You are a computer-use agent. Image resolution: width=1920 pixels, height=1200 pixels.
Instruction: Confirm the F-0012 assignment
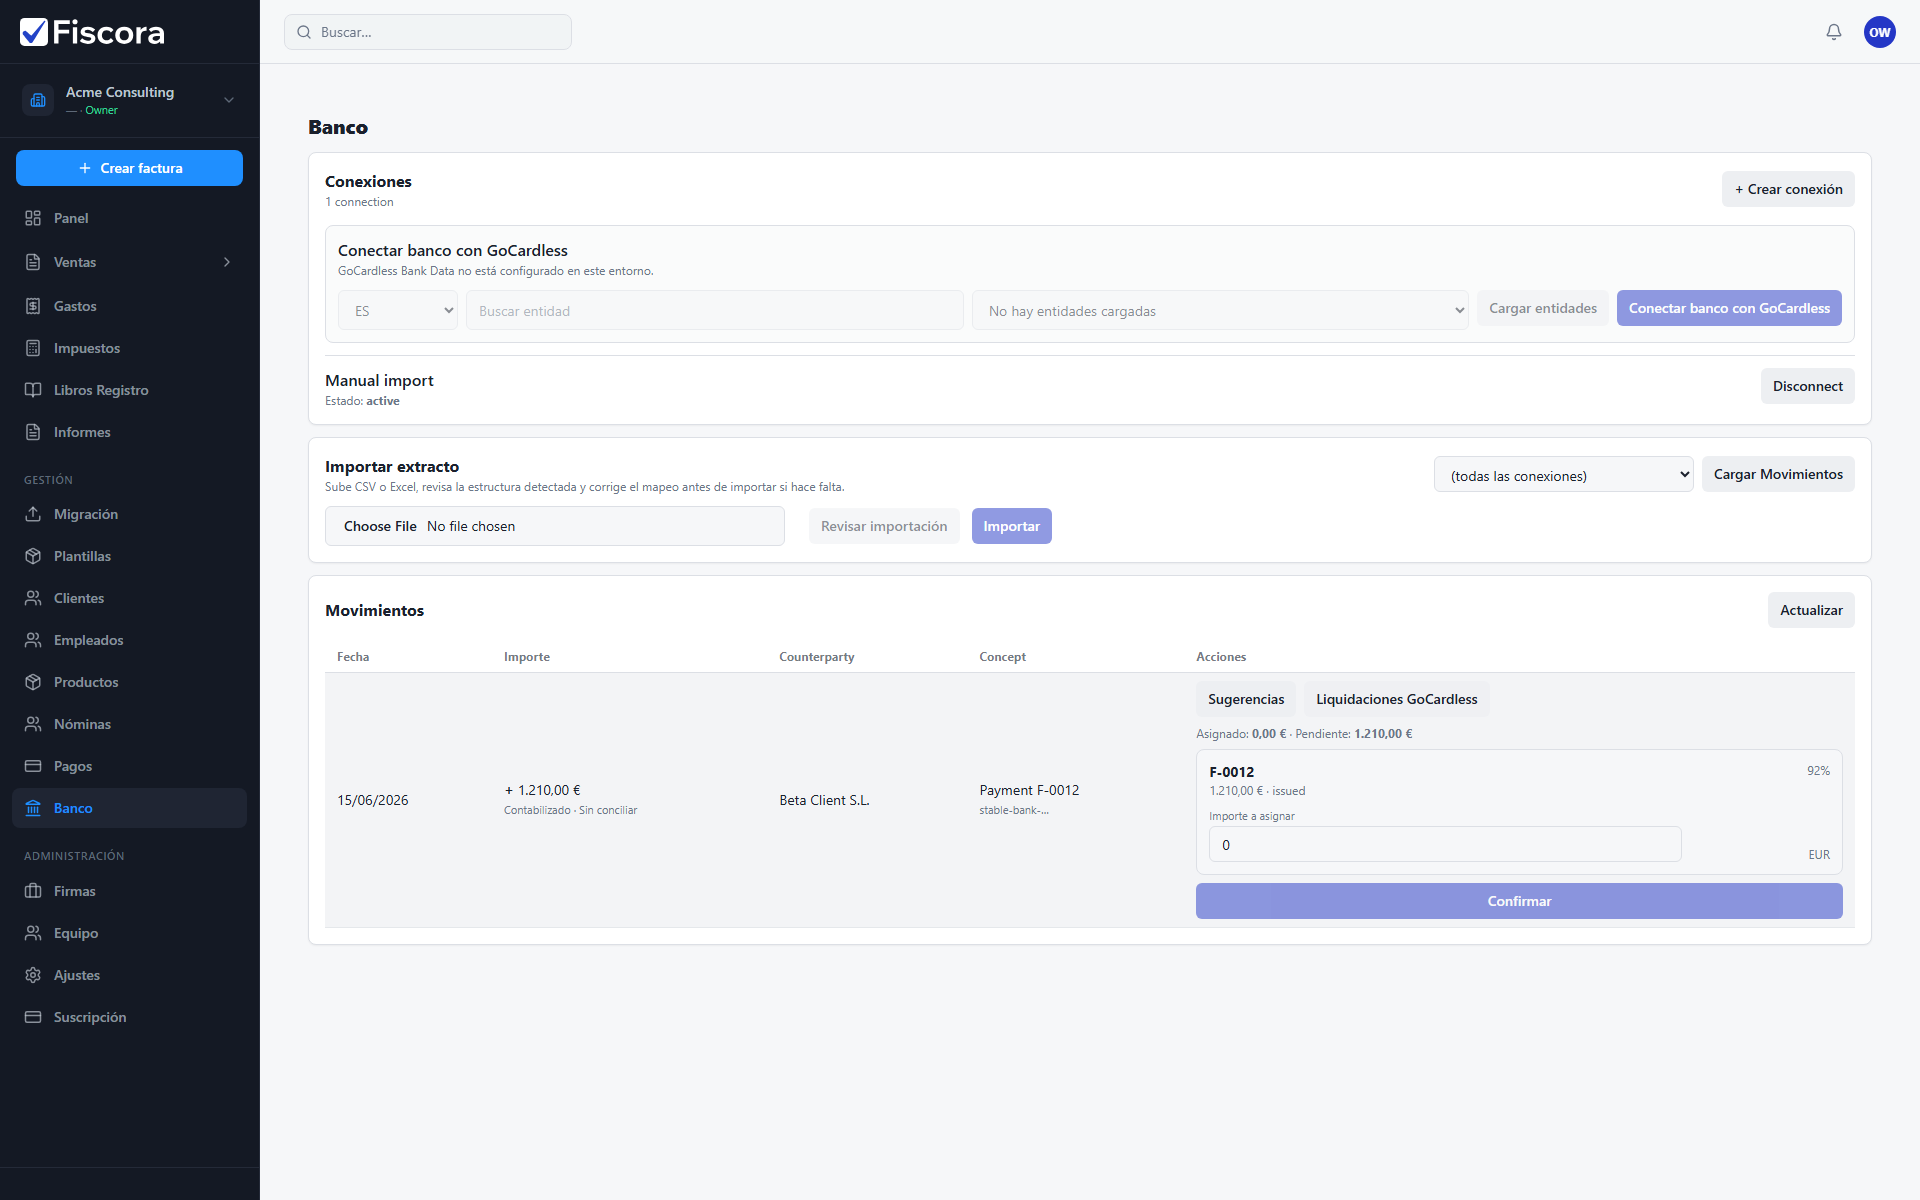[1519, 901]
